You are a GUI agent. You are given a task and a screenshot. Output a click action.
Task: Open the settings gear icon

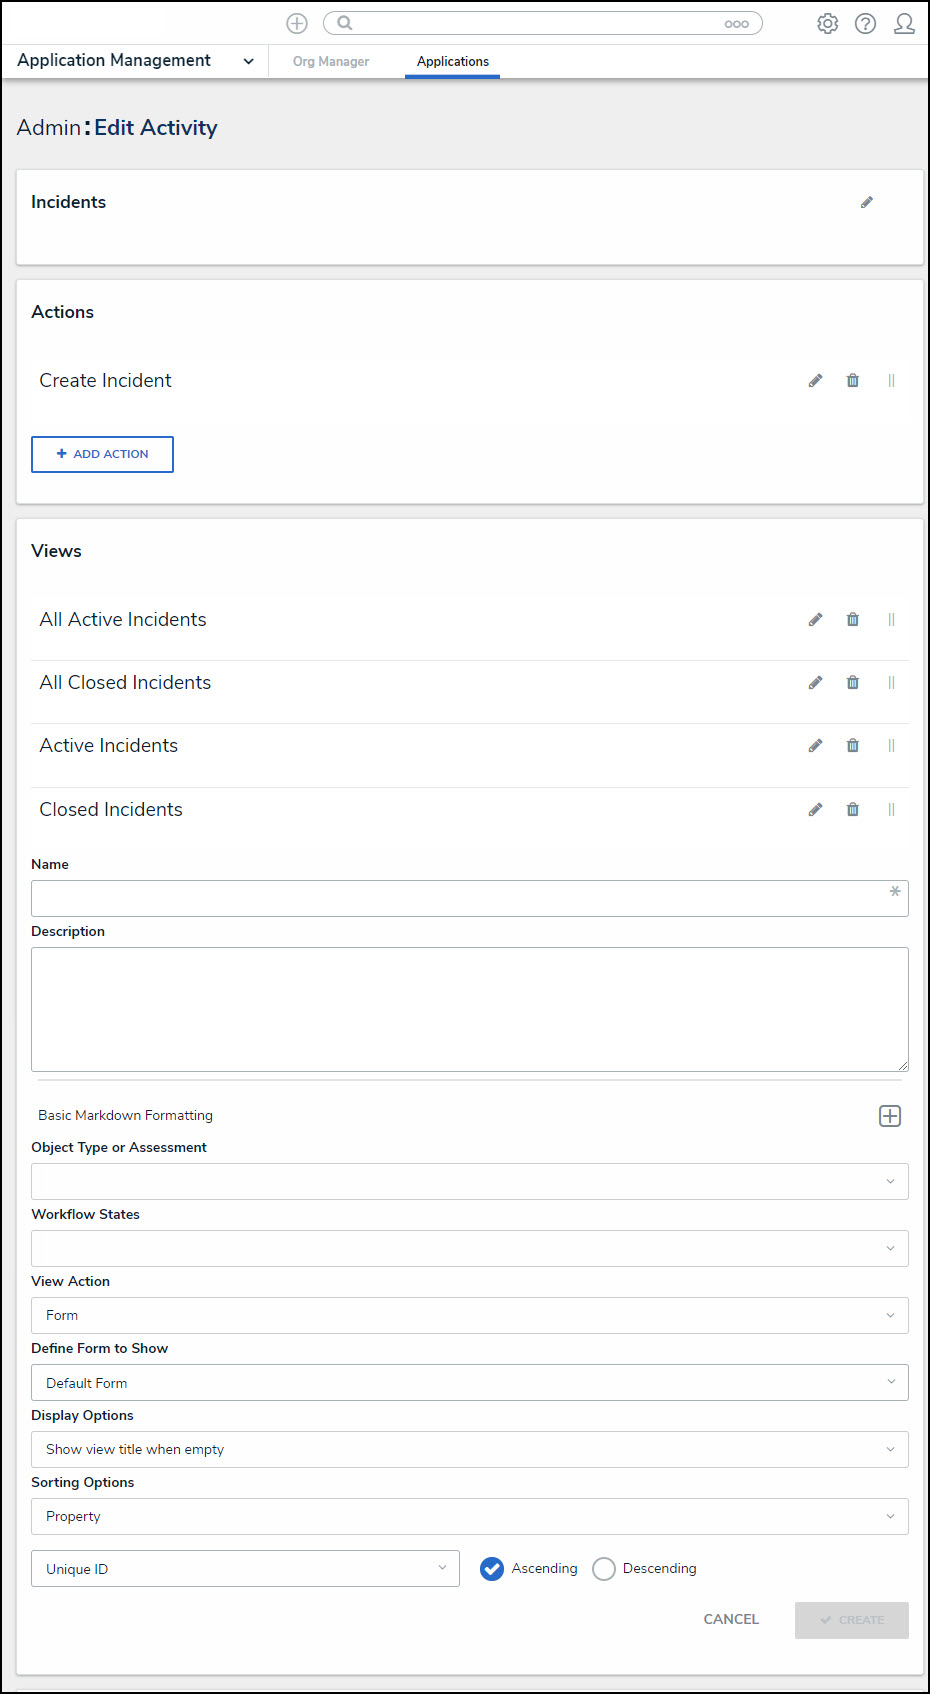pos(827,24)
